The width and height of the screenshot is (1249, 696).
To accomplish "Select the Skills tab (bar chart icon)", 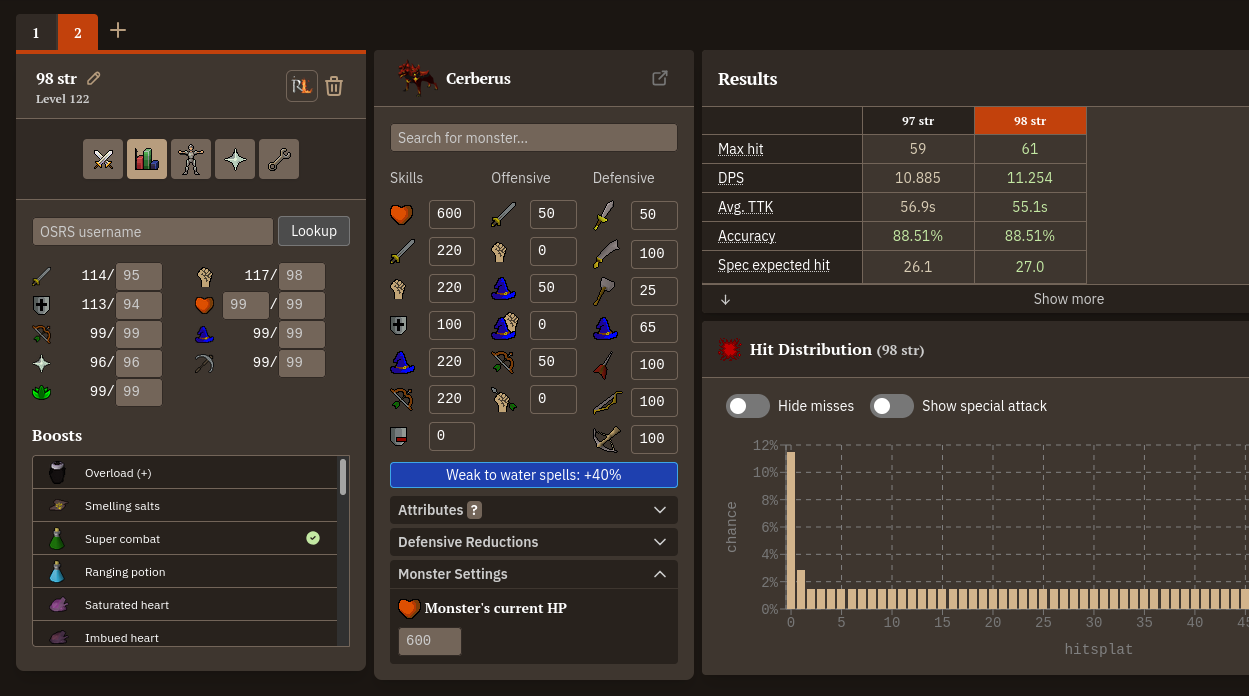I will (x=147, y=159).
